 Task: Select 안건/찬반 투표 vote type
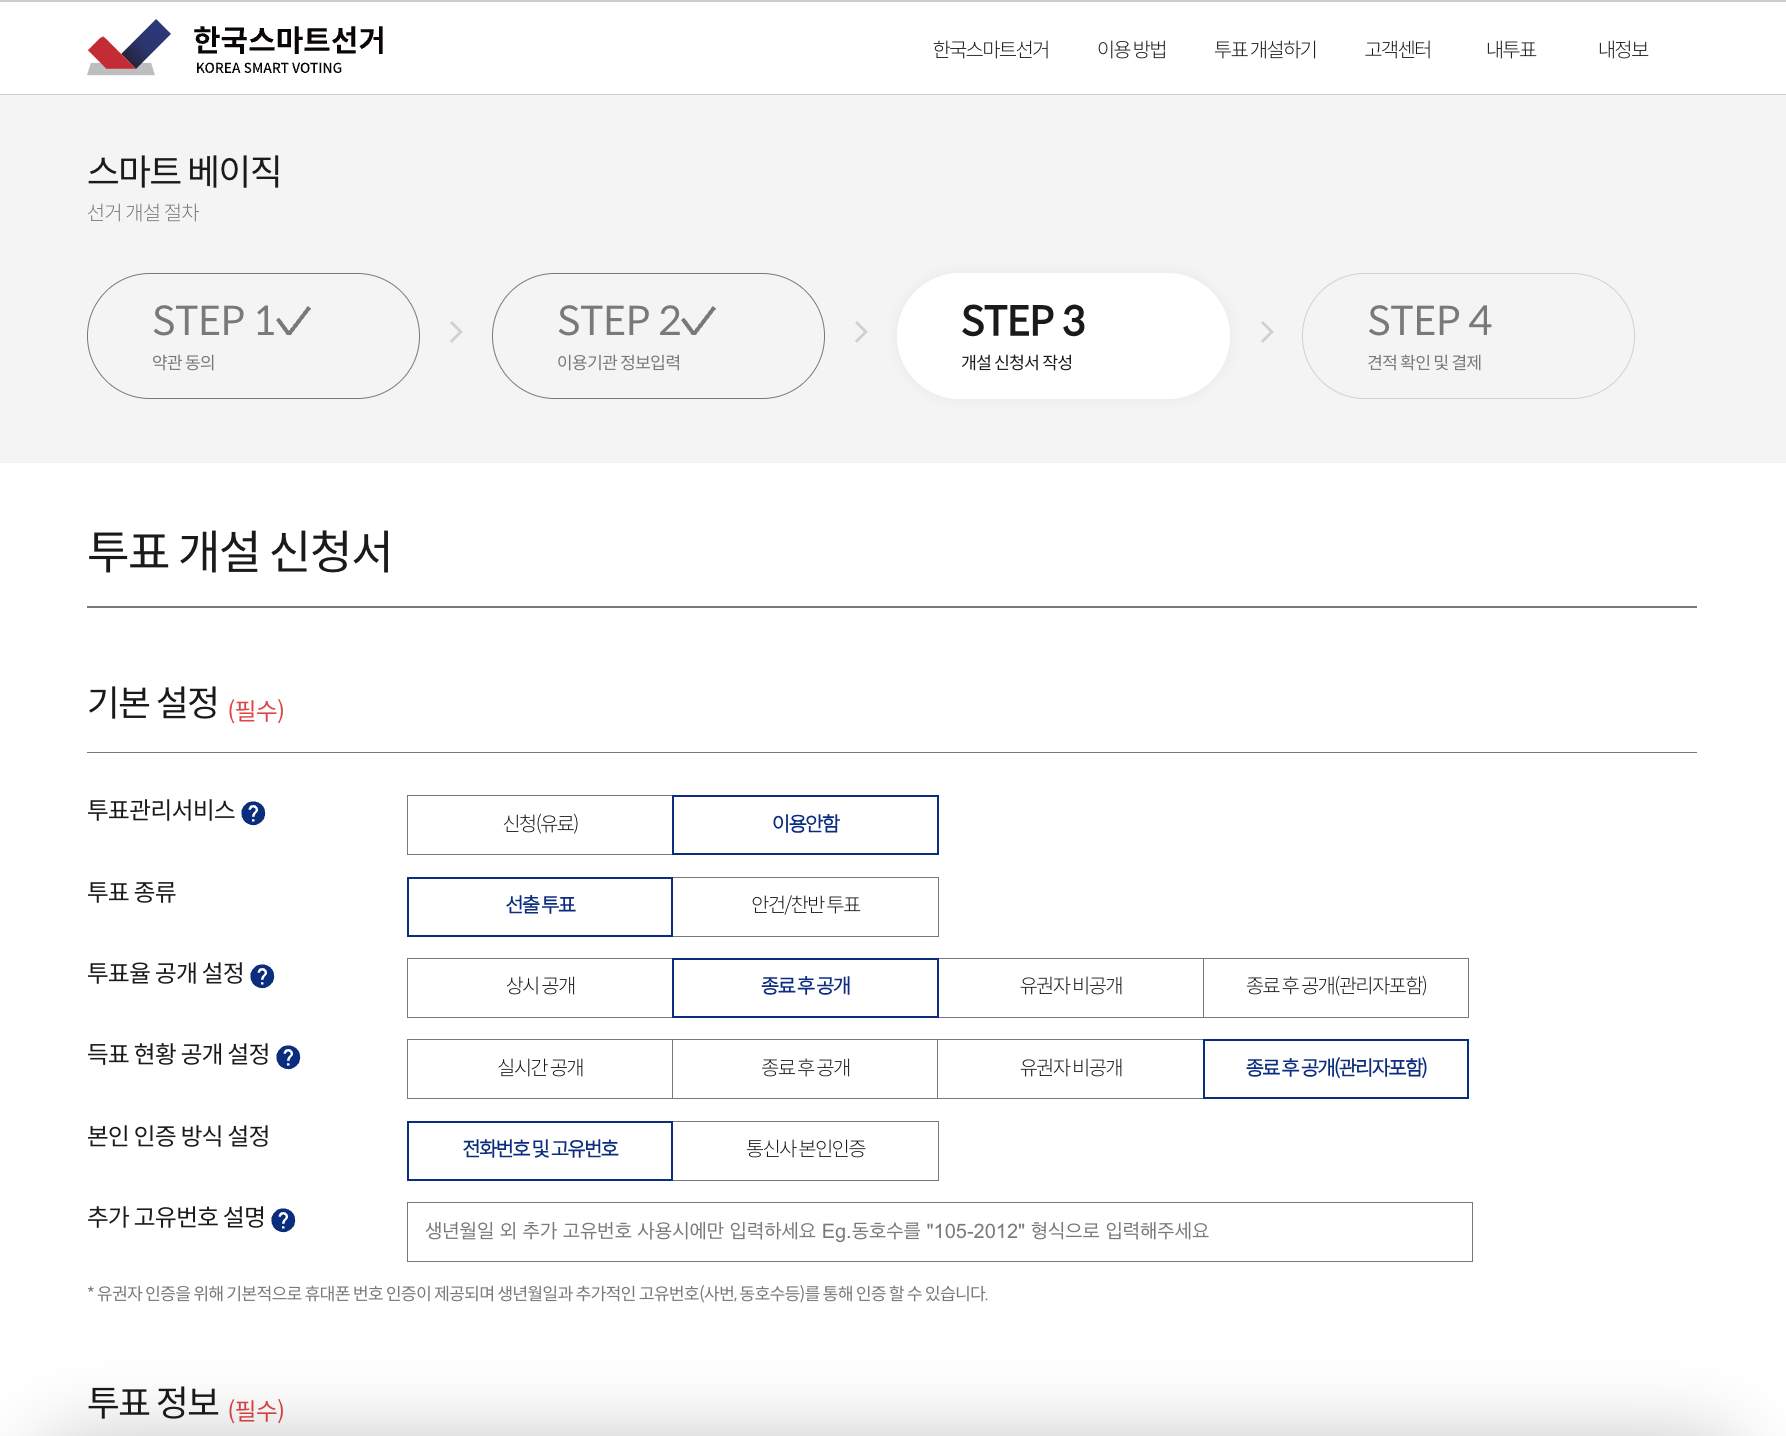806,907
